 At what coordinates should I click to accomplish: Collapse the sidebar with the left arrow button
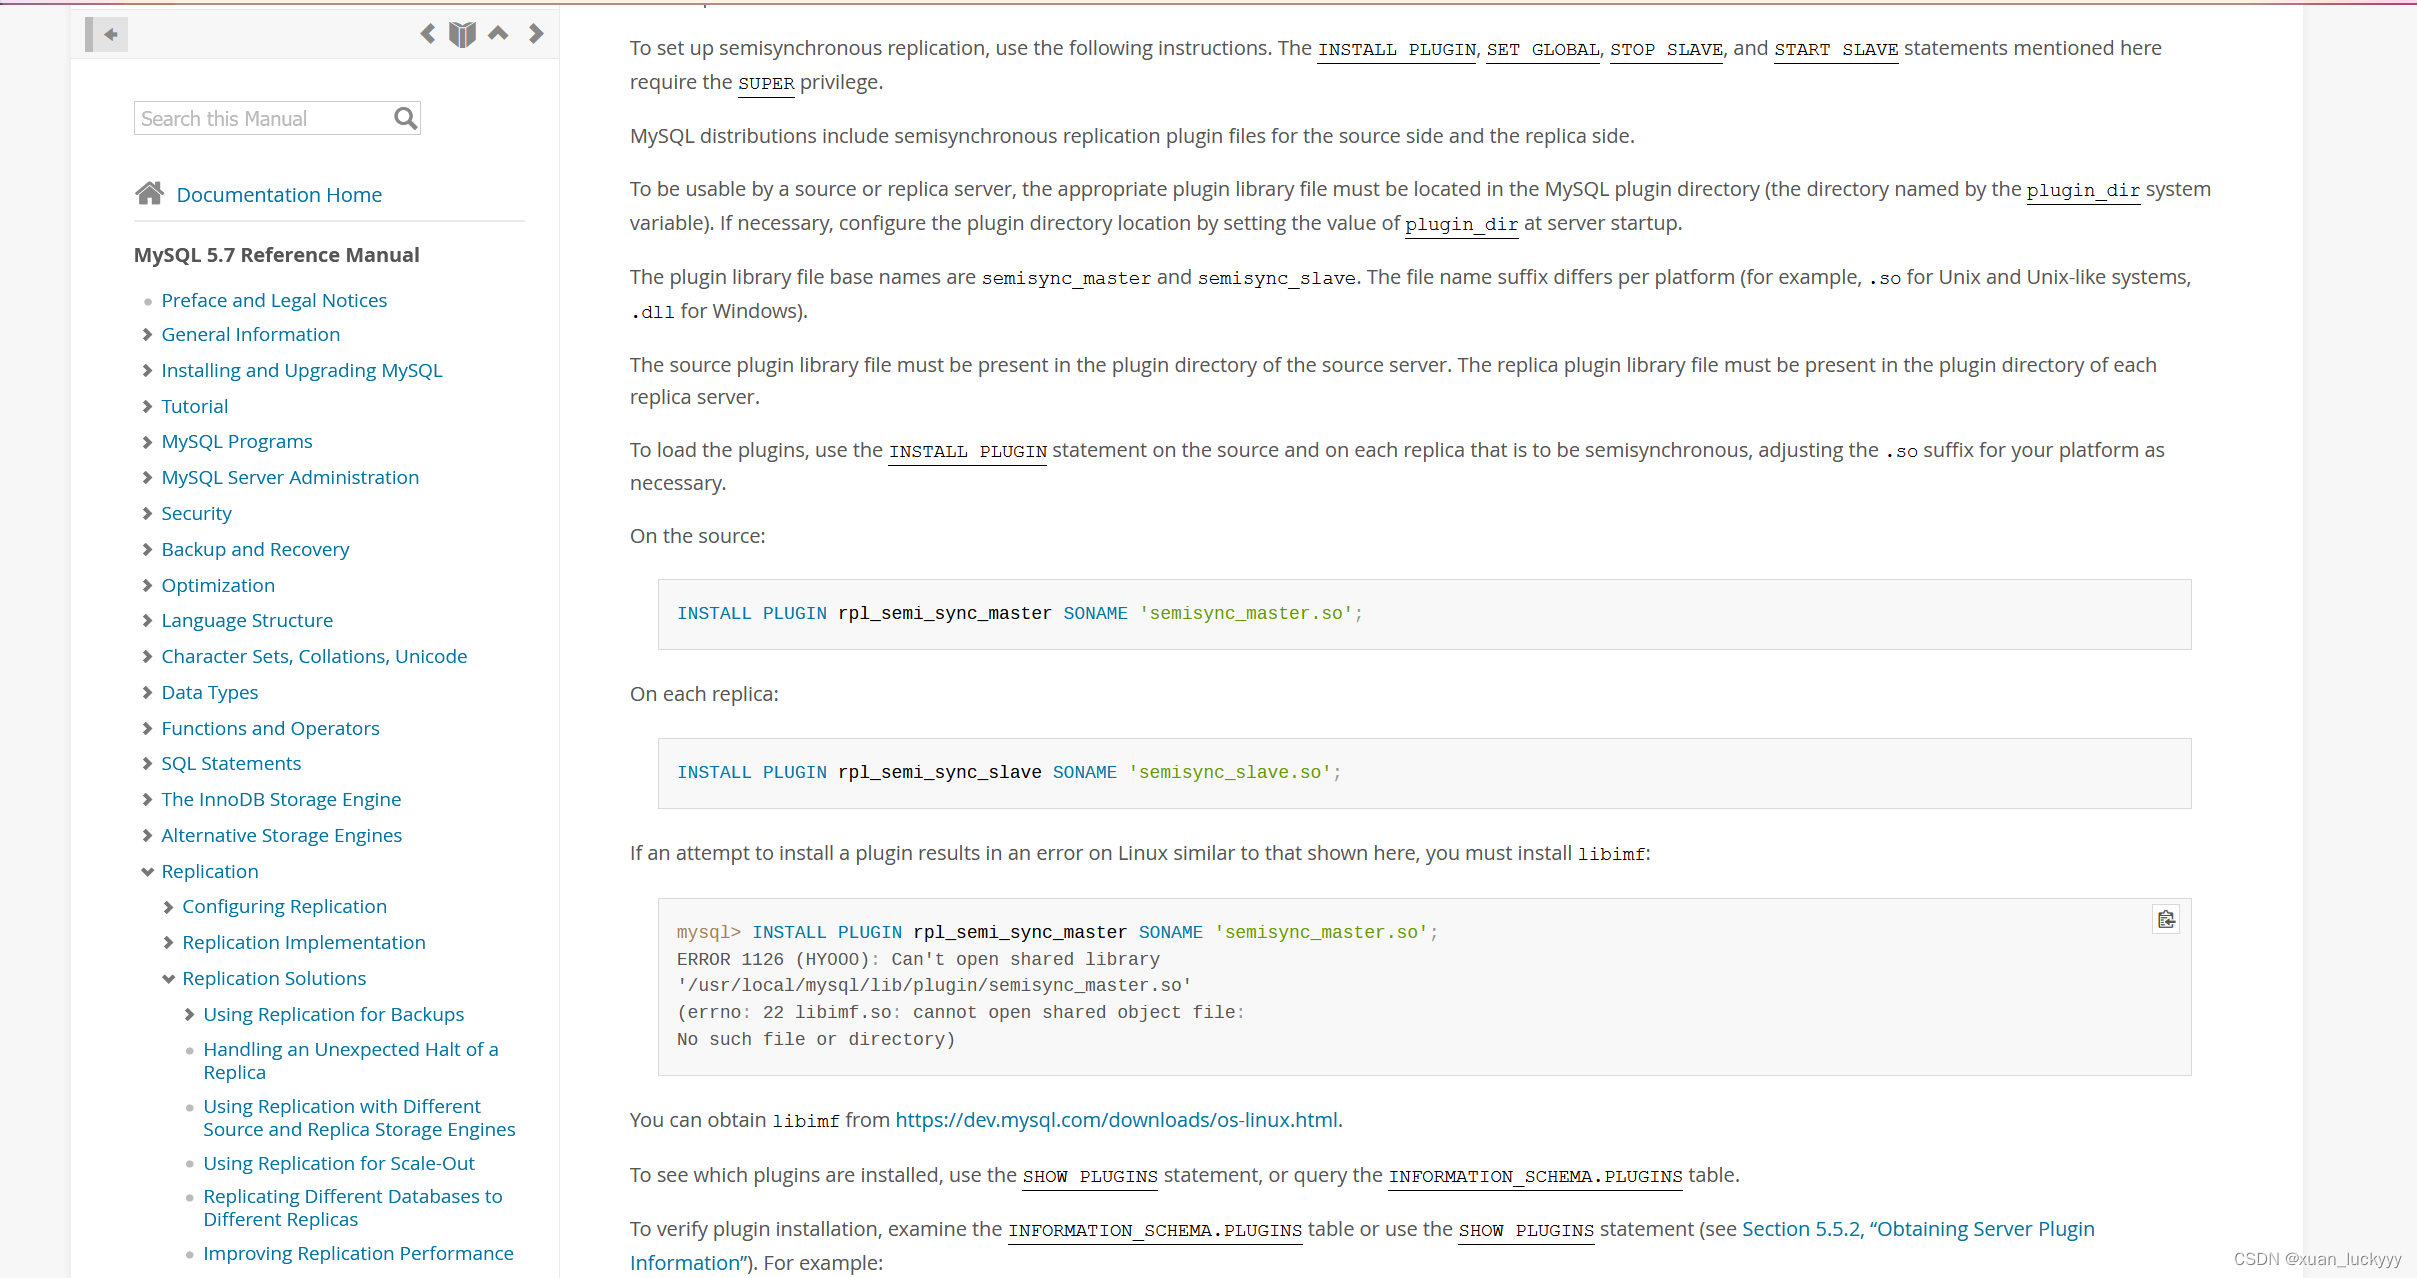pos(108,34)
